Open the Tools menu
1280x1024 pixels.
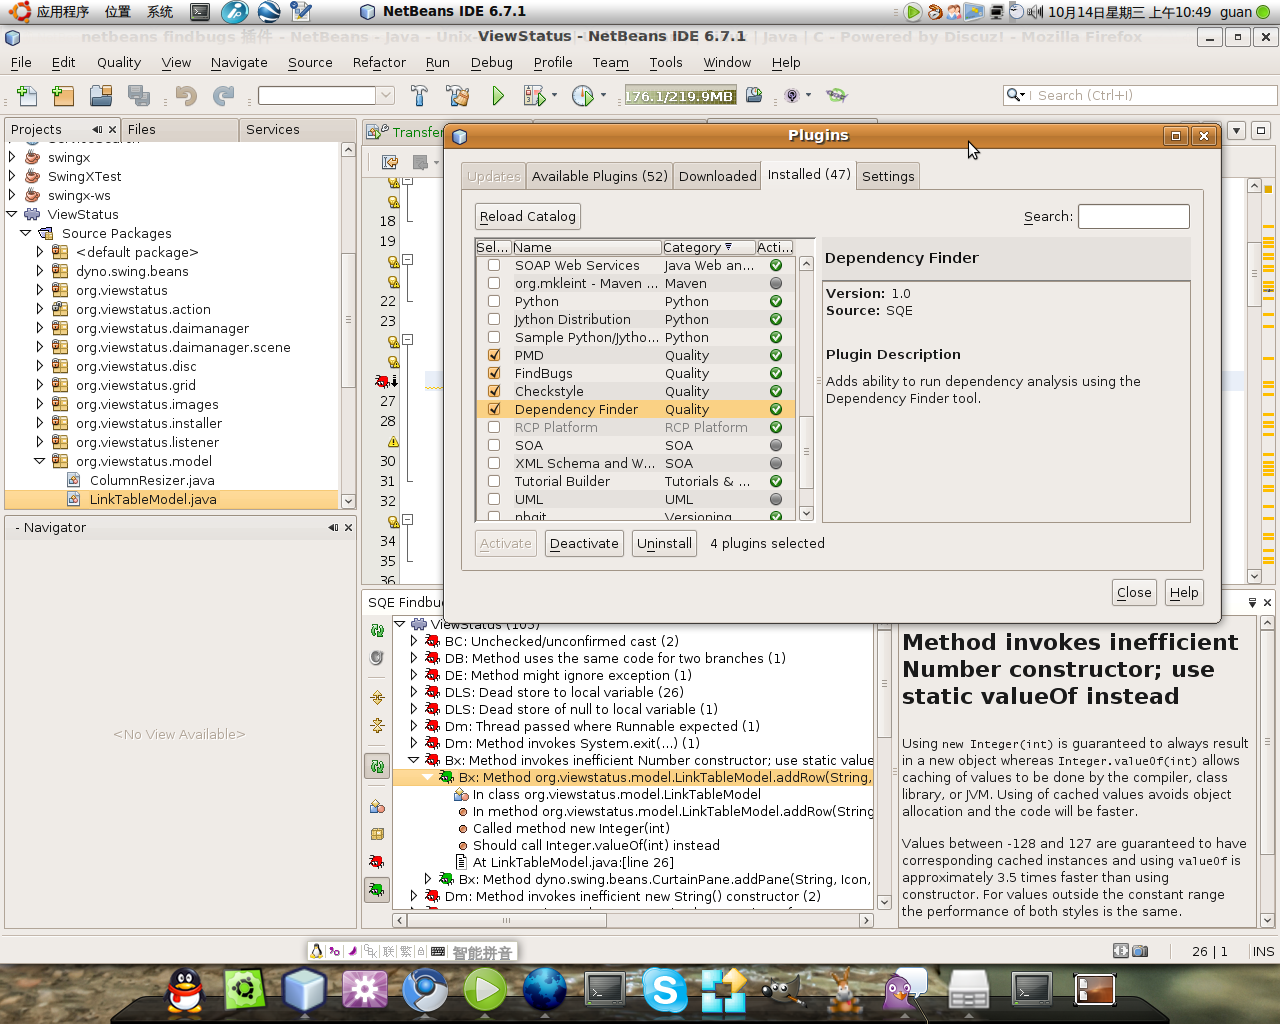point(666,62)
